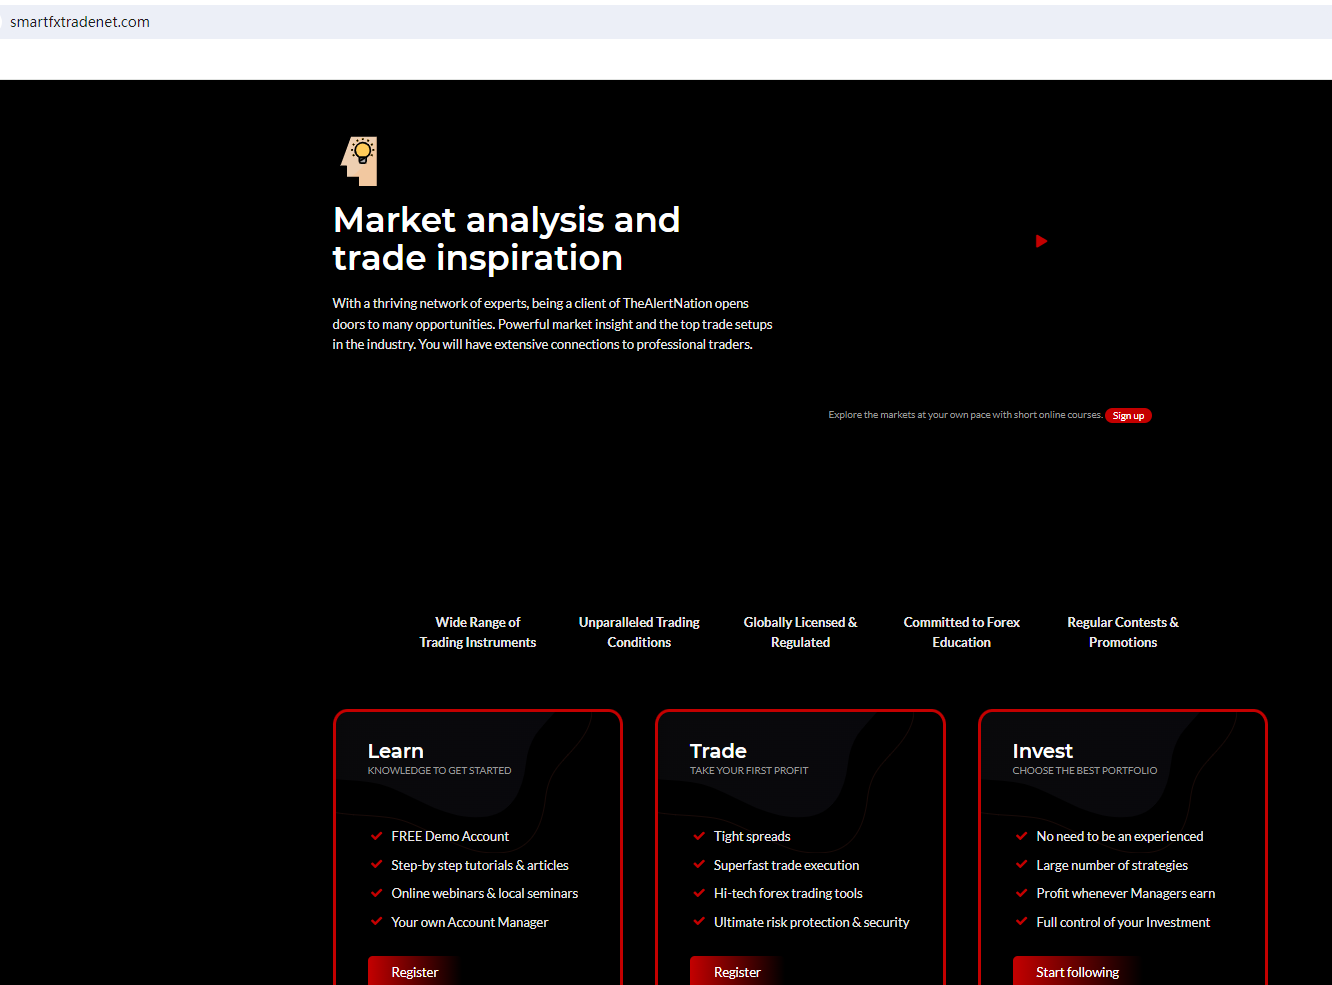Click Wide Range of Trading Instruments text
The height and width of the screenshot is (985, 1332).
click(x=478, y=632)
